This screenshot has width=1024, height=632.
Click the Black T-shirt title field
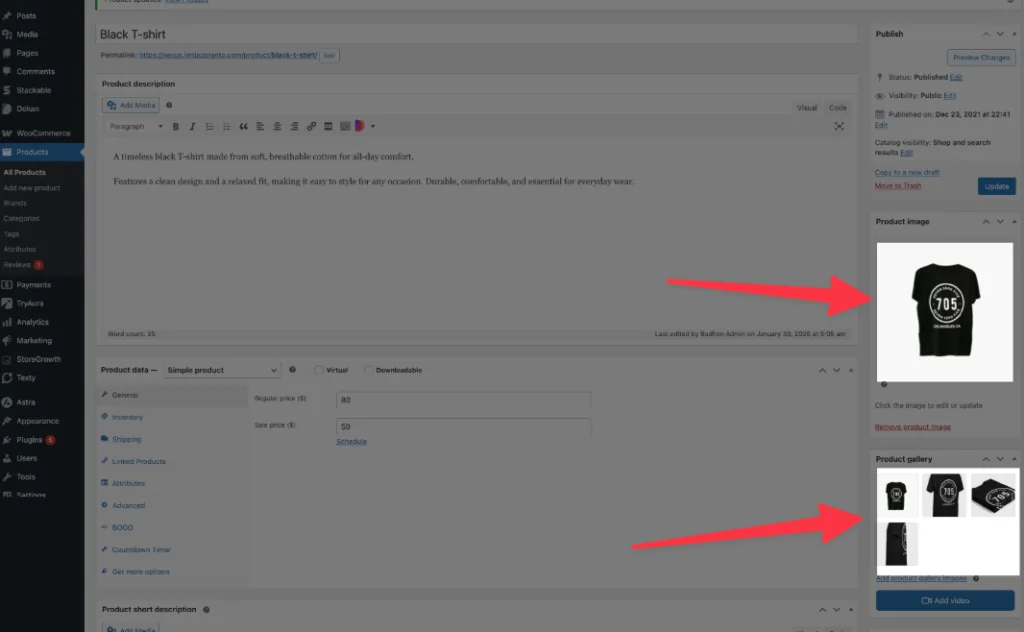(x=477, y=35)
